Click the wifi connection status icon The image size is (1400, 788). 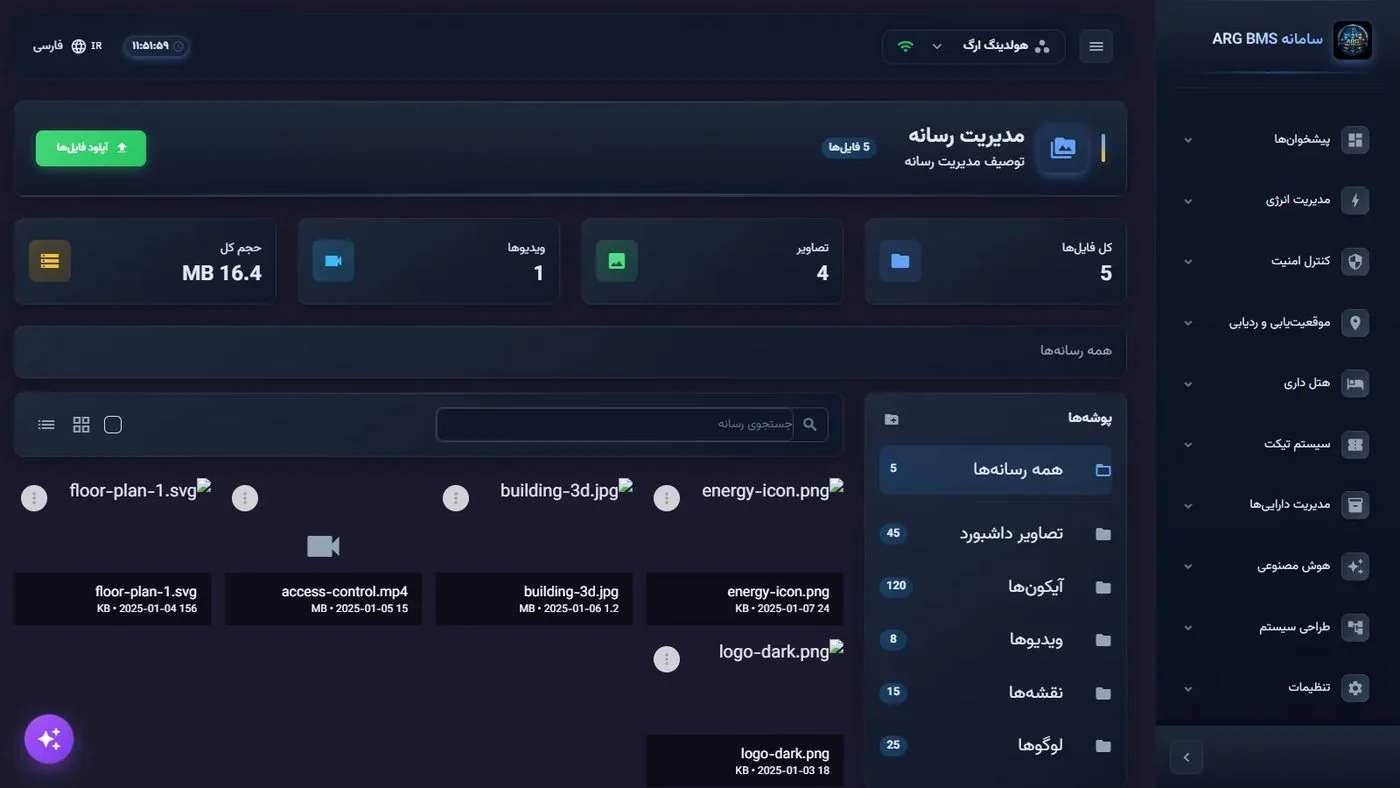click(x=905, y=46)
